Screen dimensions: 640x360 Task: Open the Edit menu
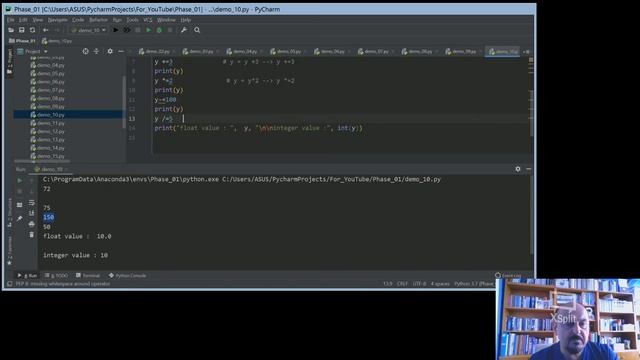(x=23, y=20)
